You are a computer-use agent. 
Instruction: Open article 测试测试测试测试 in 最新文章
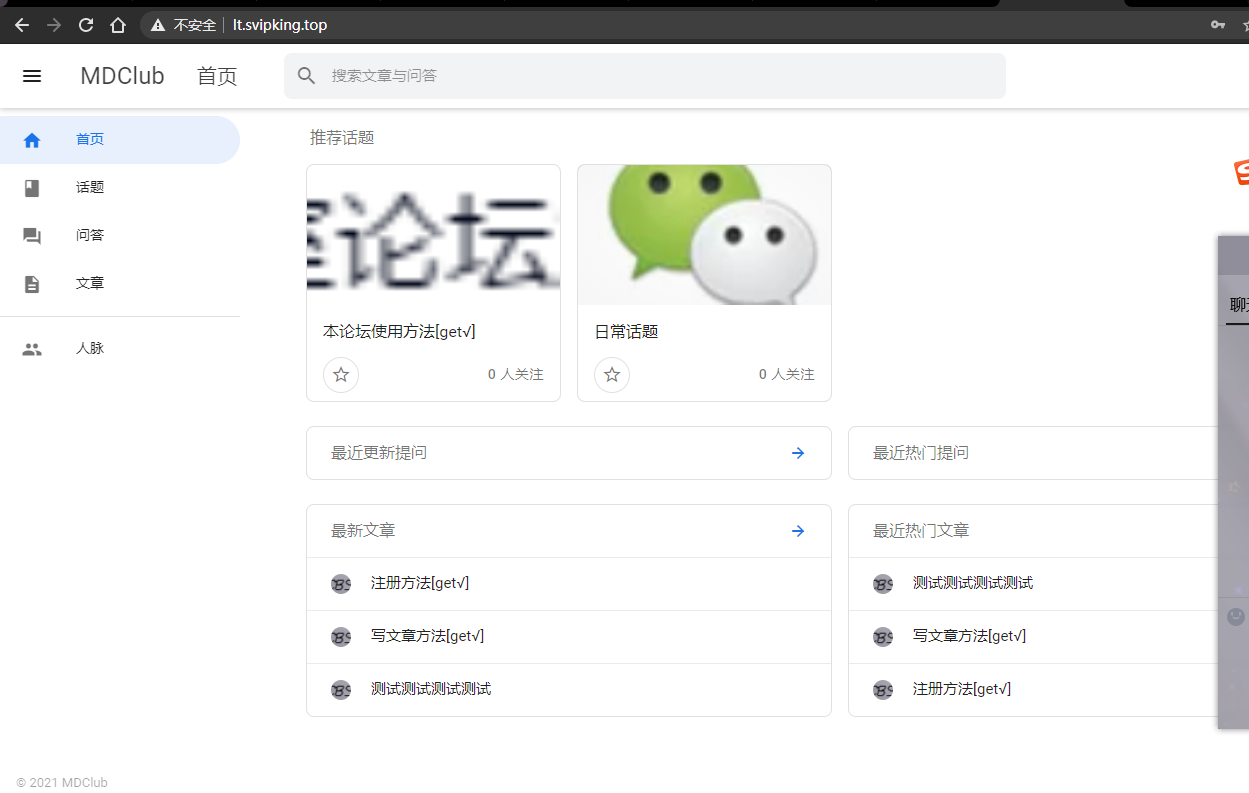point(431,689)
